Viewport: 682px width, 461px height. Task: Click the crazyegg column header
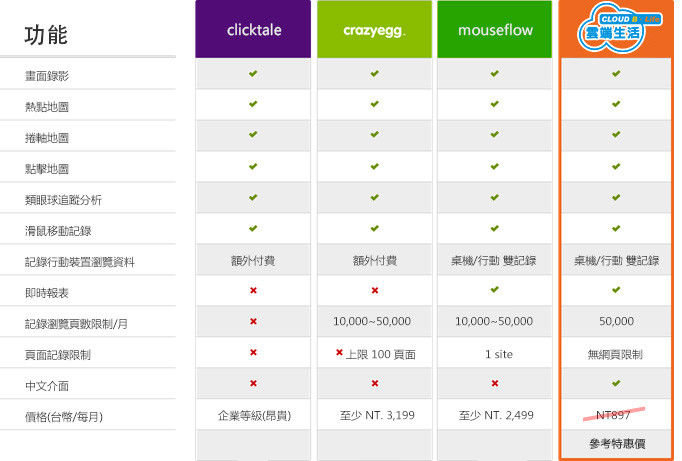point(374,29)
